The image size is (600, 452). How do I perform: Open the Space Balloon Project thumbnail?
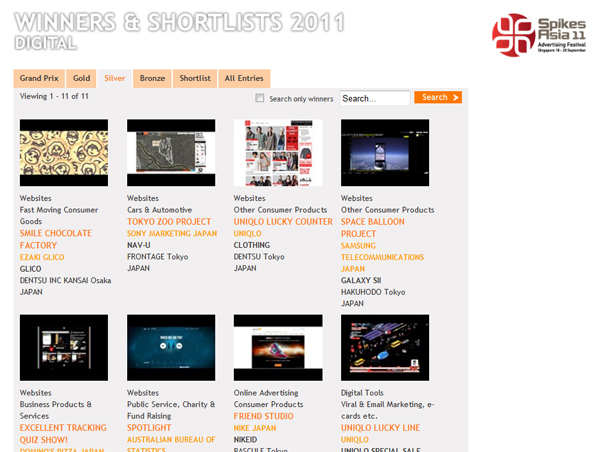tap(385, 153)
